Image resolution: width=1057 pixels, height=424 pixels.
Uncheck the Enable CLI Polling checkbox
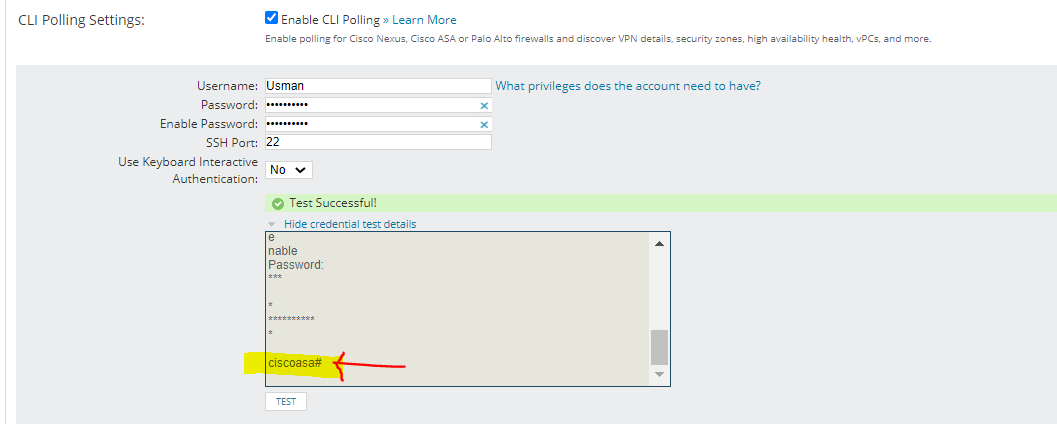click(272, 18)
